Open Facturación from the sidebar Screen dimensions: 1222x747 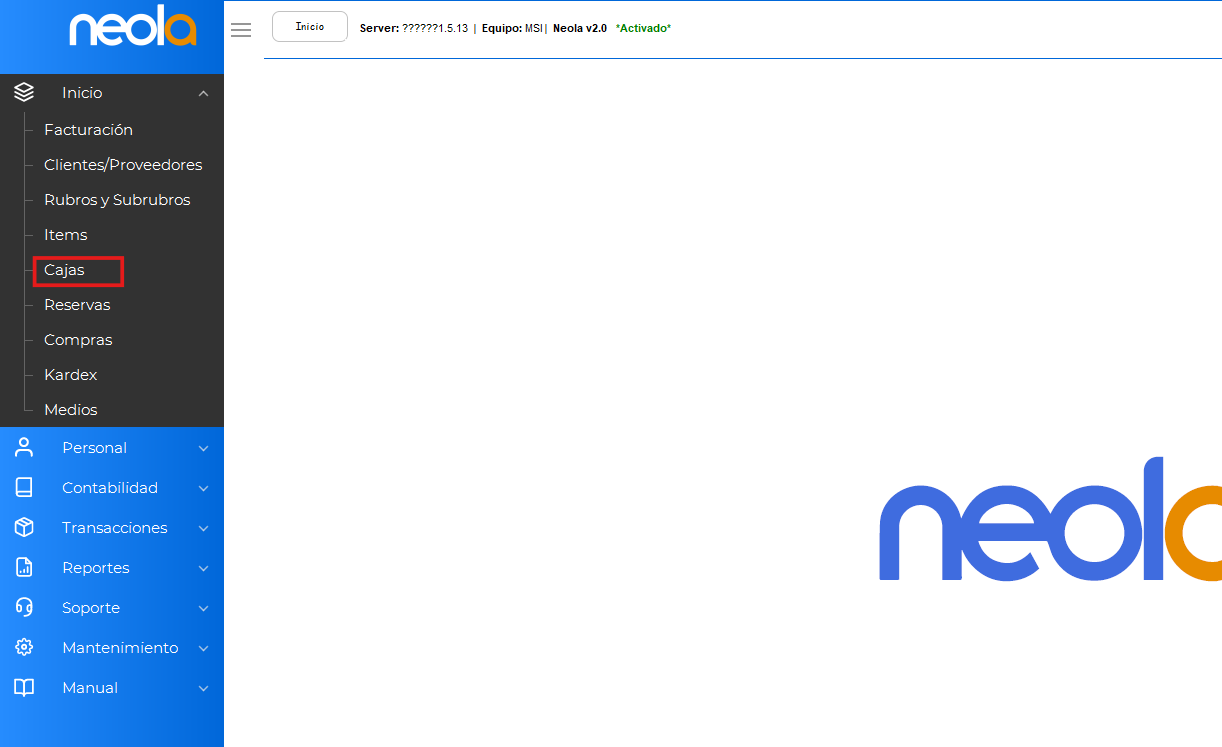click(x=88, y=130)
